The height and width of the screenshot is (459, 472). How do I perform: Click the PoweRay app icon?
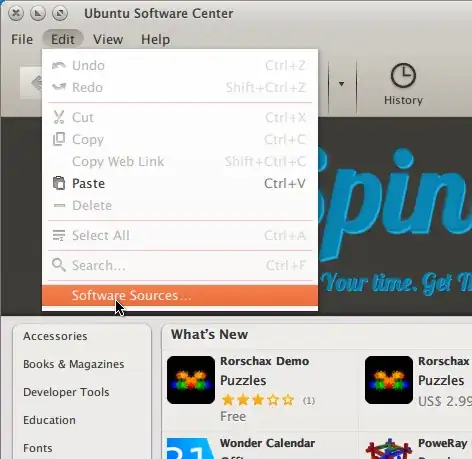tap(389, 448)
